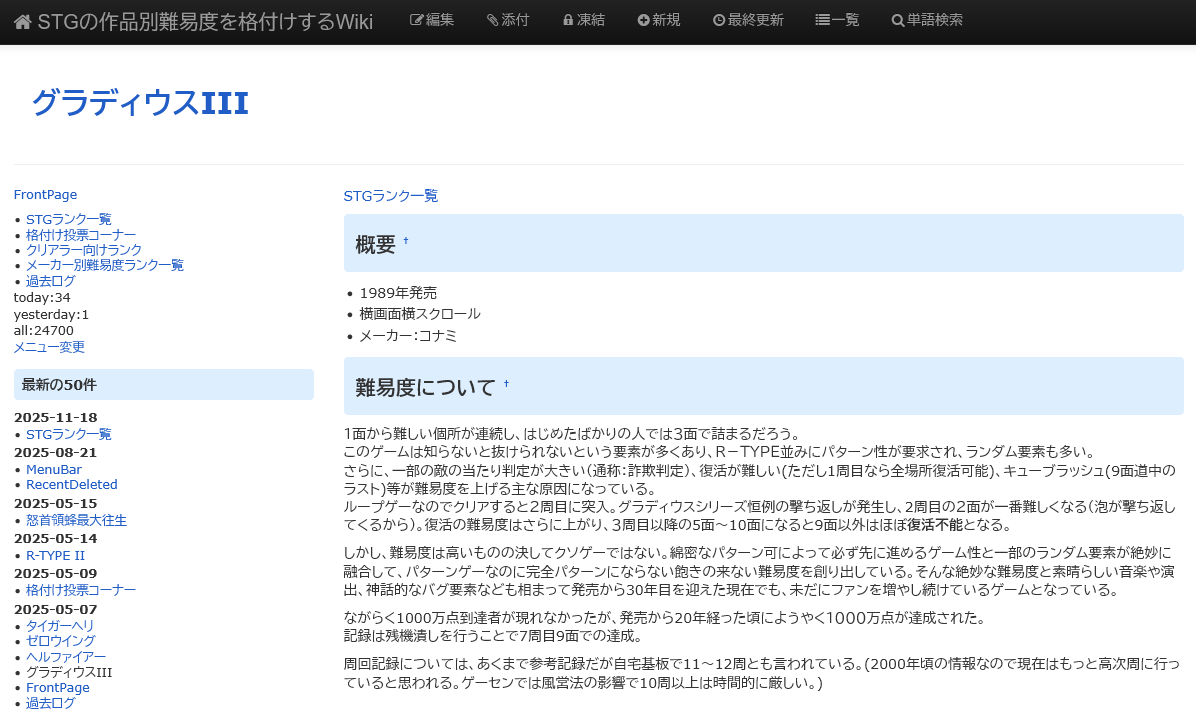Click the 添付 paperclip attach icon

click(x=492, y=20)
